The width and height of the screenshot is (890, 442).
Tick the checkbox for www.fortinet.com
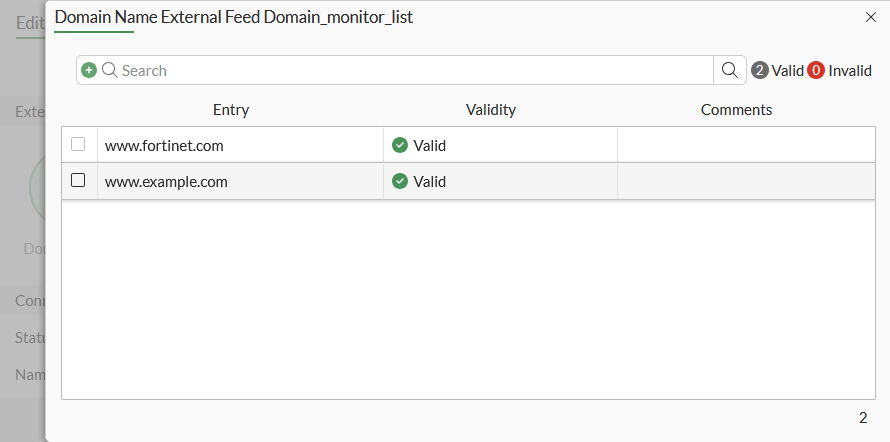coord(78,145)
